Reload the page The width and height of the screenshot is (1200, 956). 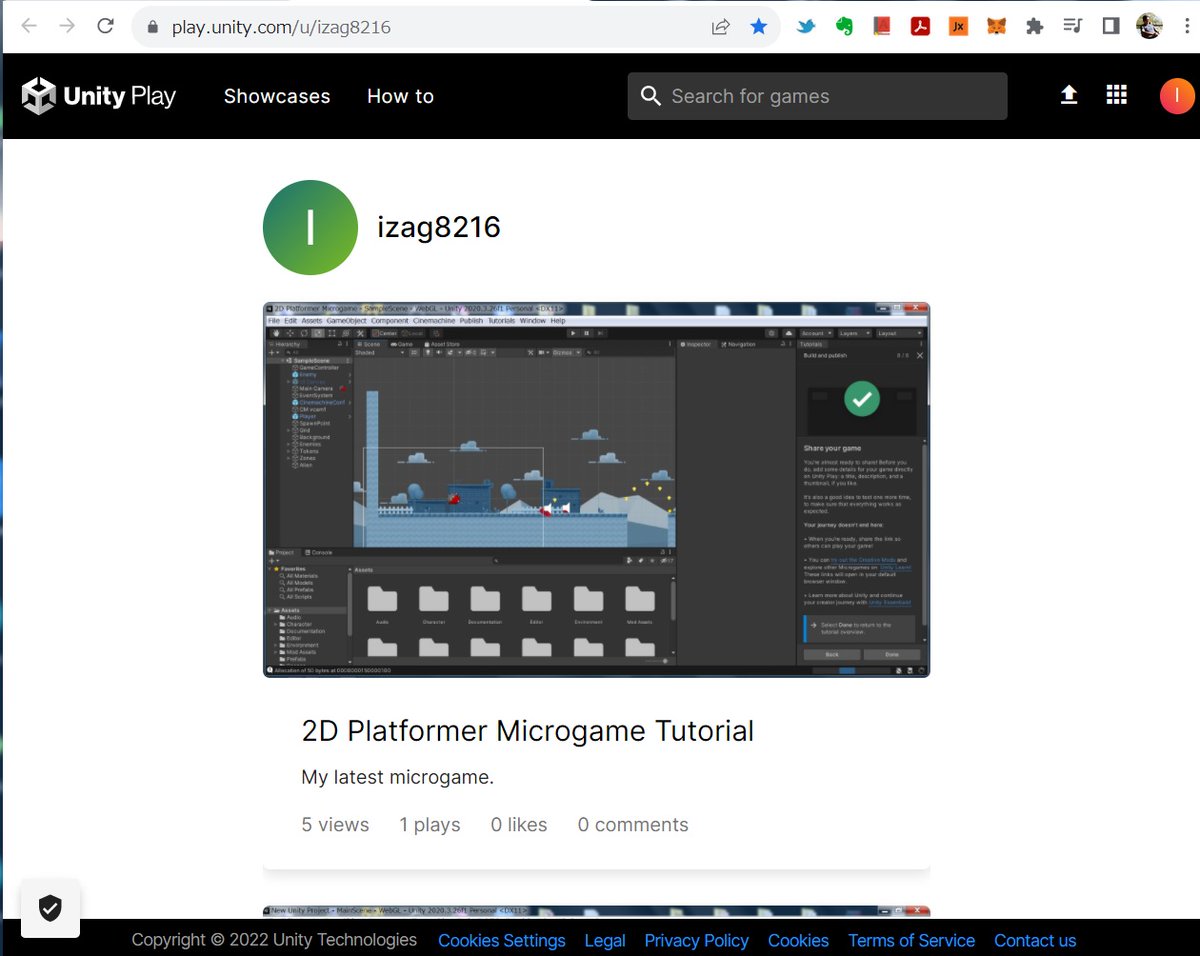click(105, 26)
